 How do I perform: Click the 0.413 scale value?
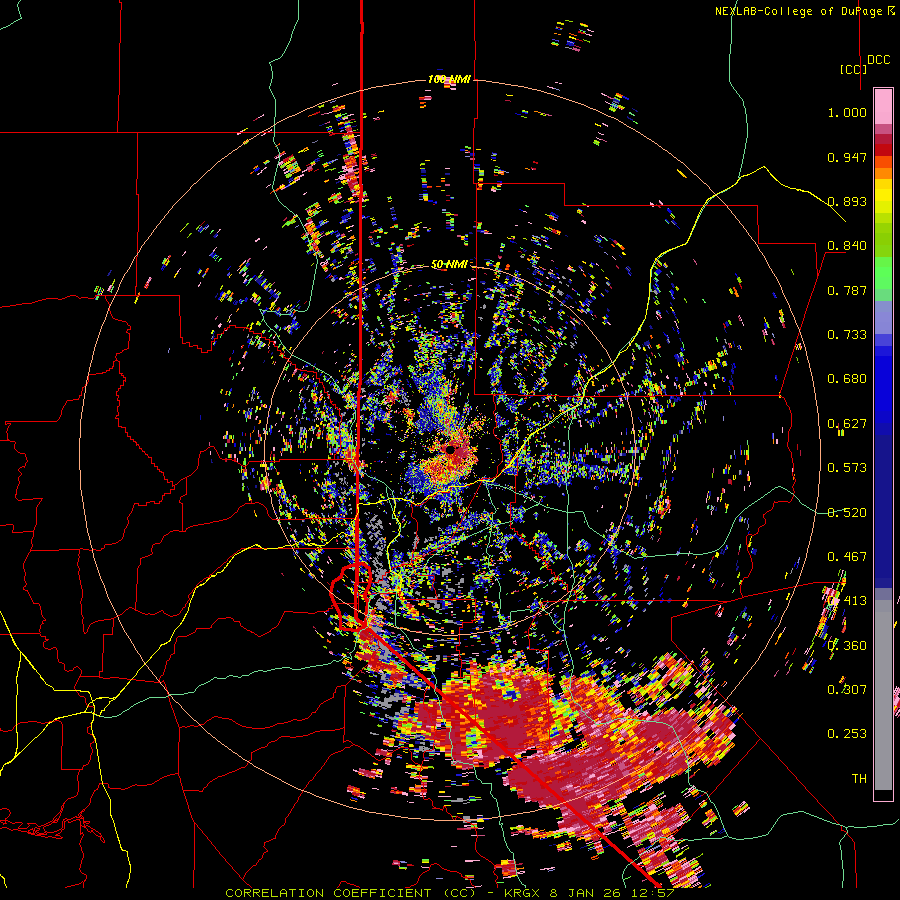[847, 601]
